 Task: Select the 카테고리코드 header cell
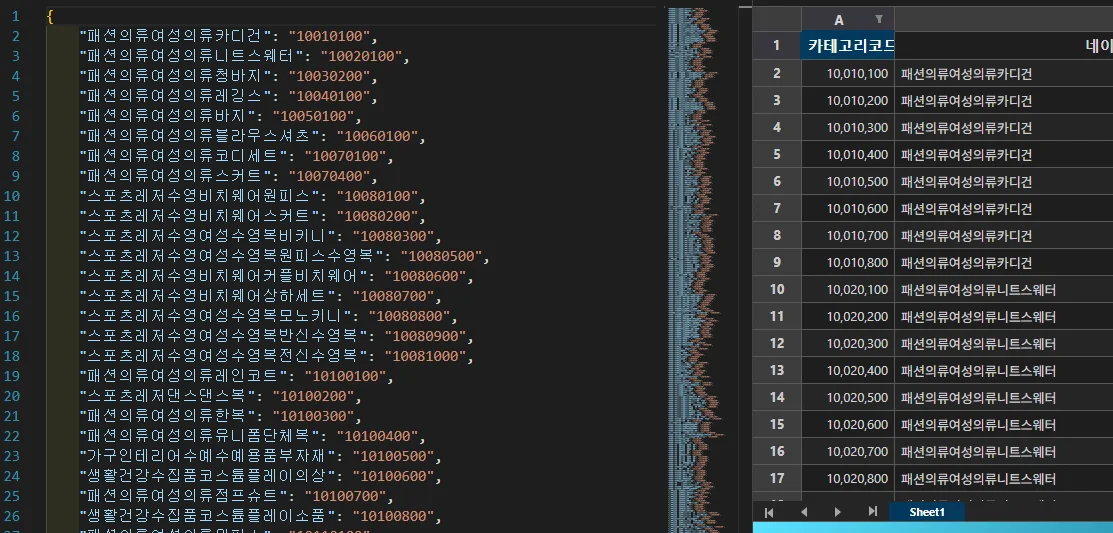pos(848,45)
